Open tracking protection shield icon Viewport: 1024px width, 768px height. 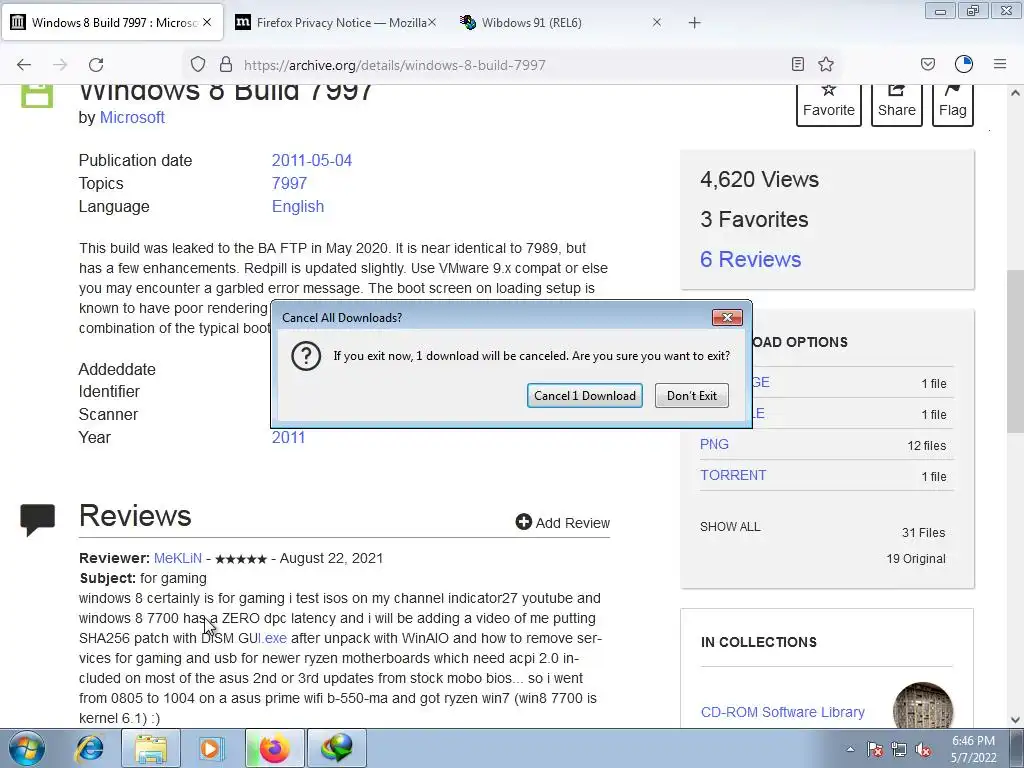pyautogui.click(x=198, y=64)
